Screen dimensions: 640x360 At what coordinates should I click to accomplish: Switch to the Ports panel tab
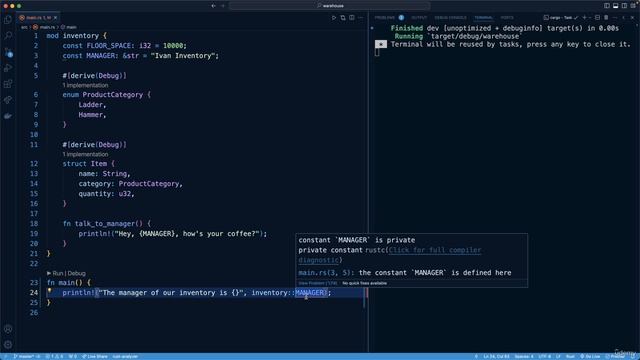pyautogui.click(x=507, y=18)
